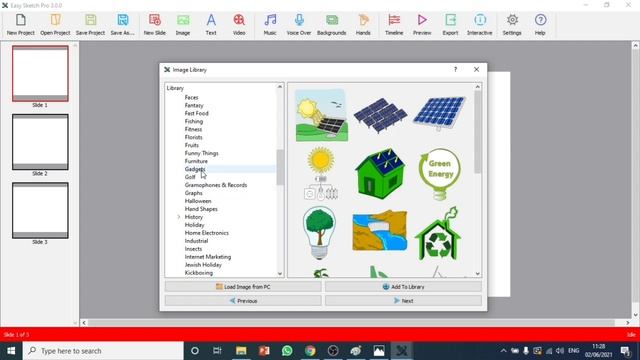The width and height of the screenshot is (640, 360).
Task: Close the Image Library dialog
Action: [x=476, y=69]
